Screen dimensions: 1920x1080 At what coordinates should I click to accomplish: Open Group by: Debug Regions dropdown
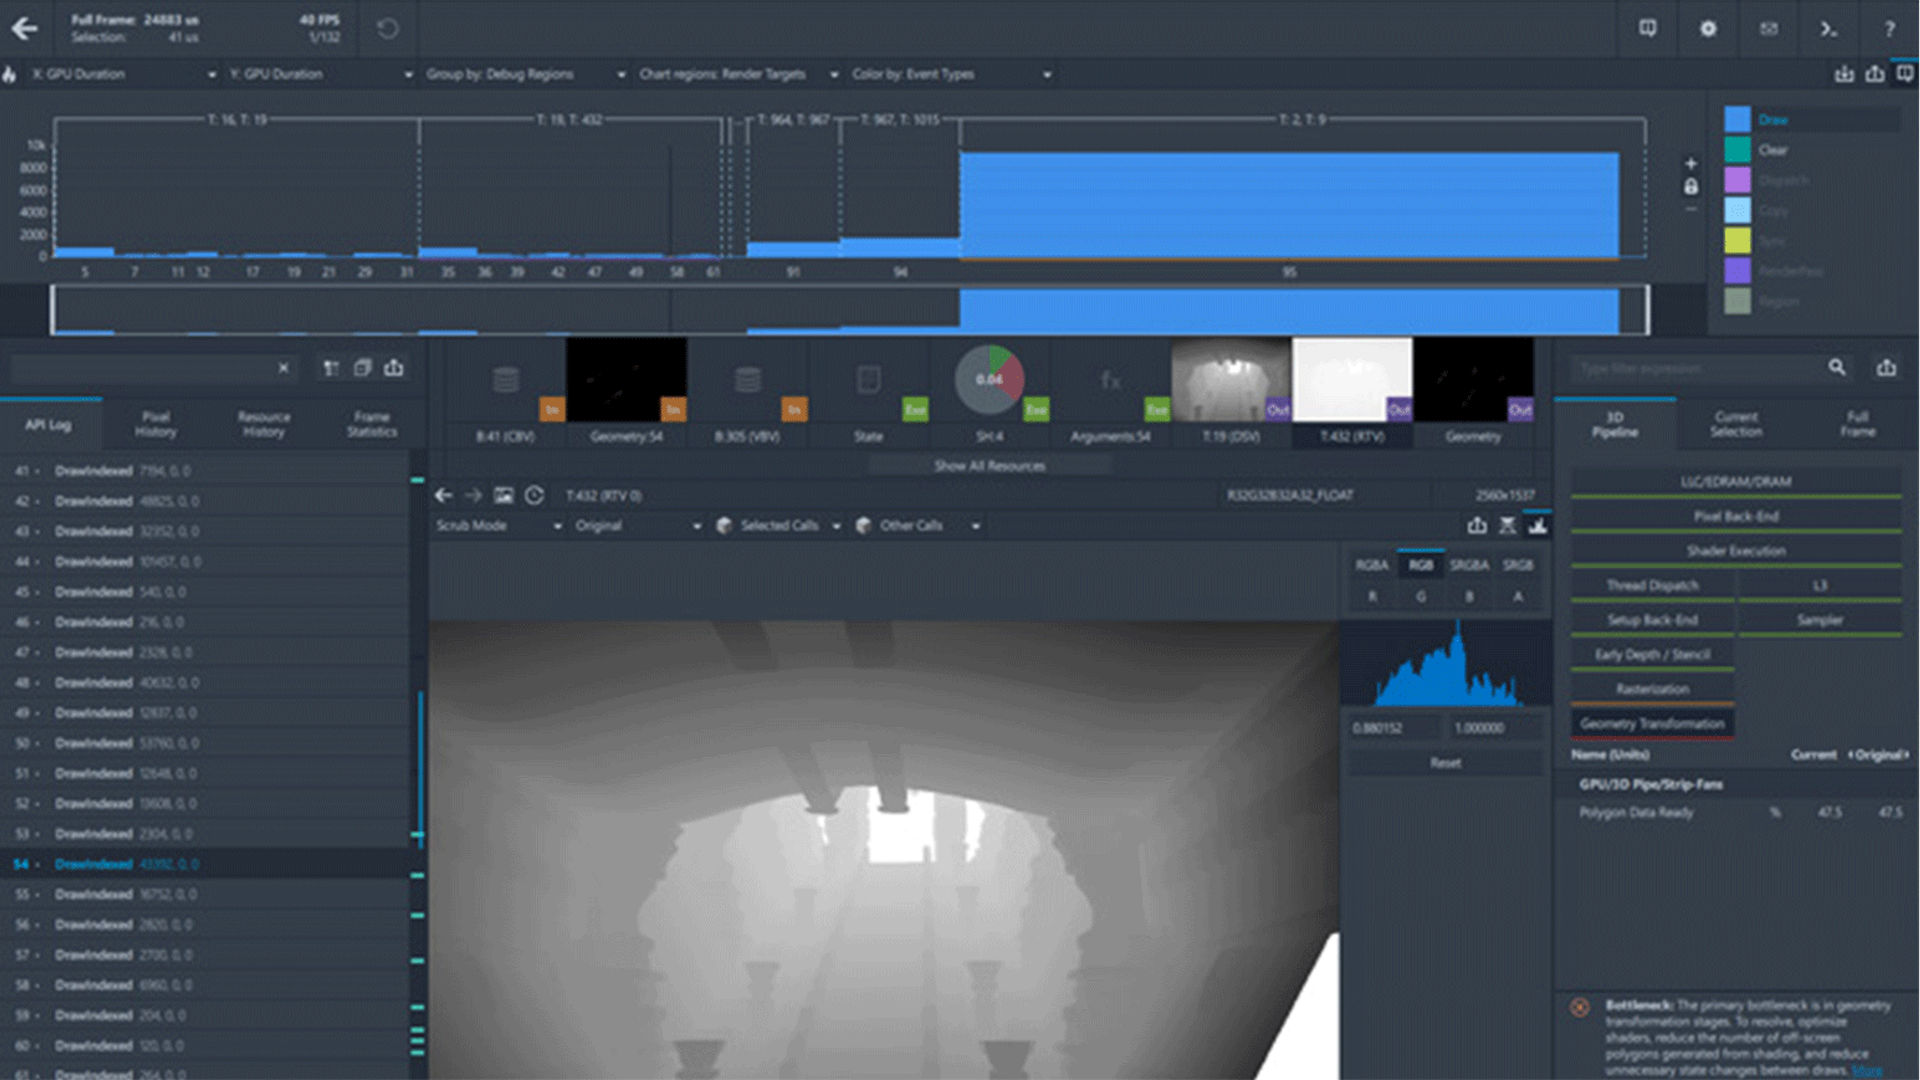tap(525, 74)
